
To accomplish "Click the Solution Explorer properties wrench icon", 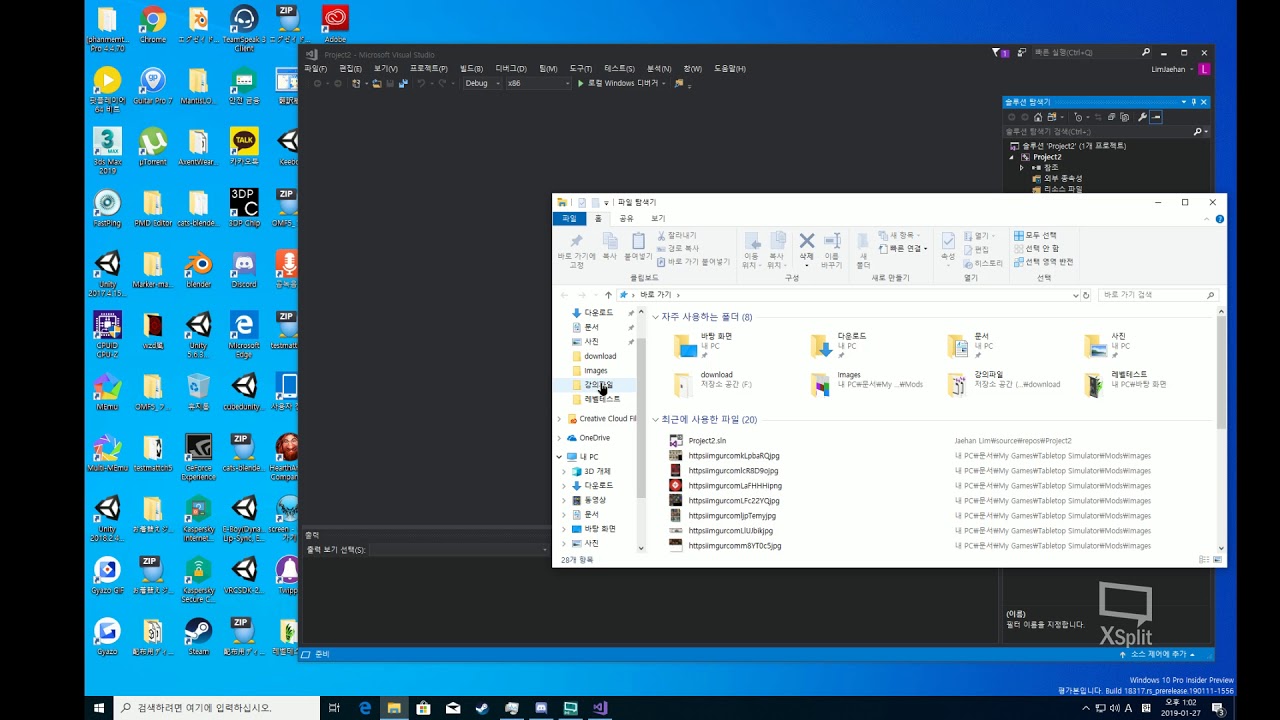I will [1142, 117].
